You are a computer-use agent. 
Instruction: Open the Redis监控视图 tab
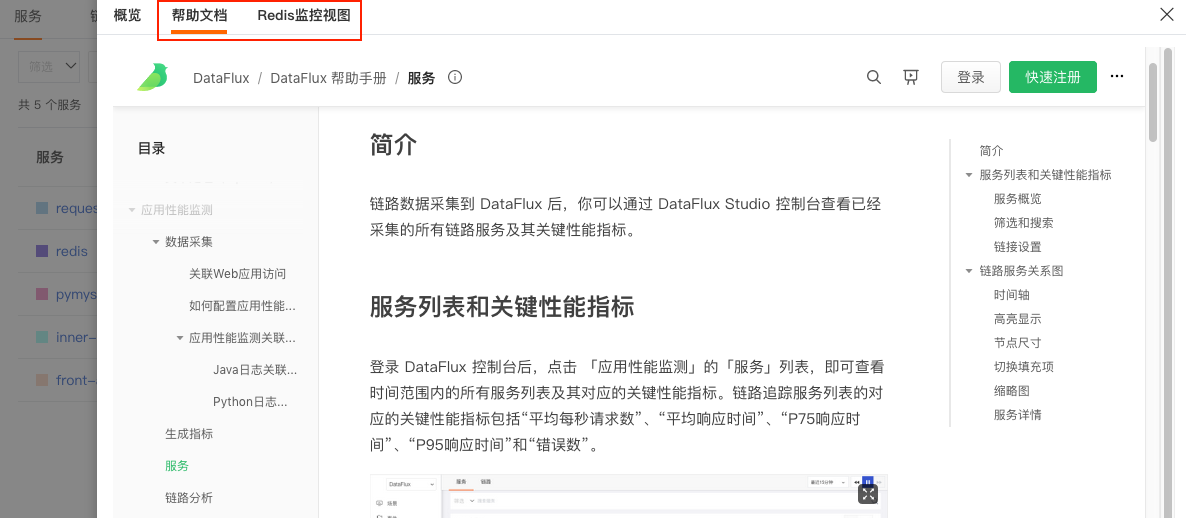tap(303, 15)
